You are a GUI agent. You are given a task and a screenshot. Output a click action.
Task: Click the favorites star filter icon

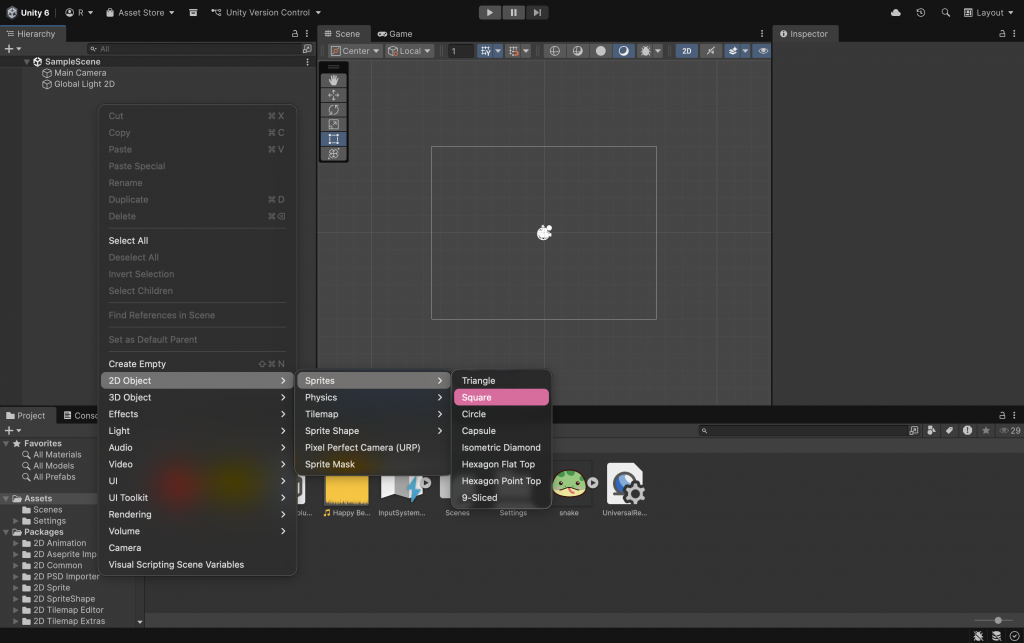[985, 431]
